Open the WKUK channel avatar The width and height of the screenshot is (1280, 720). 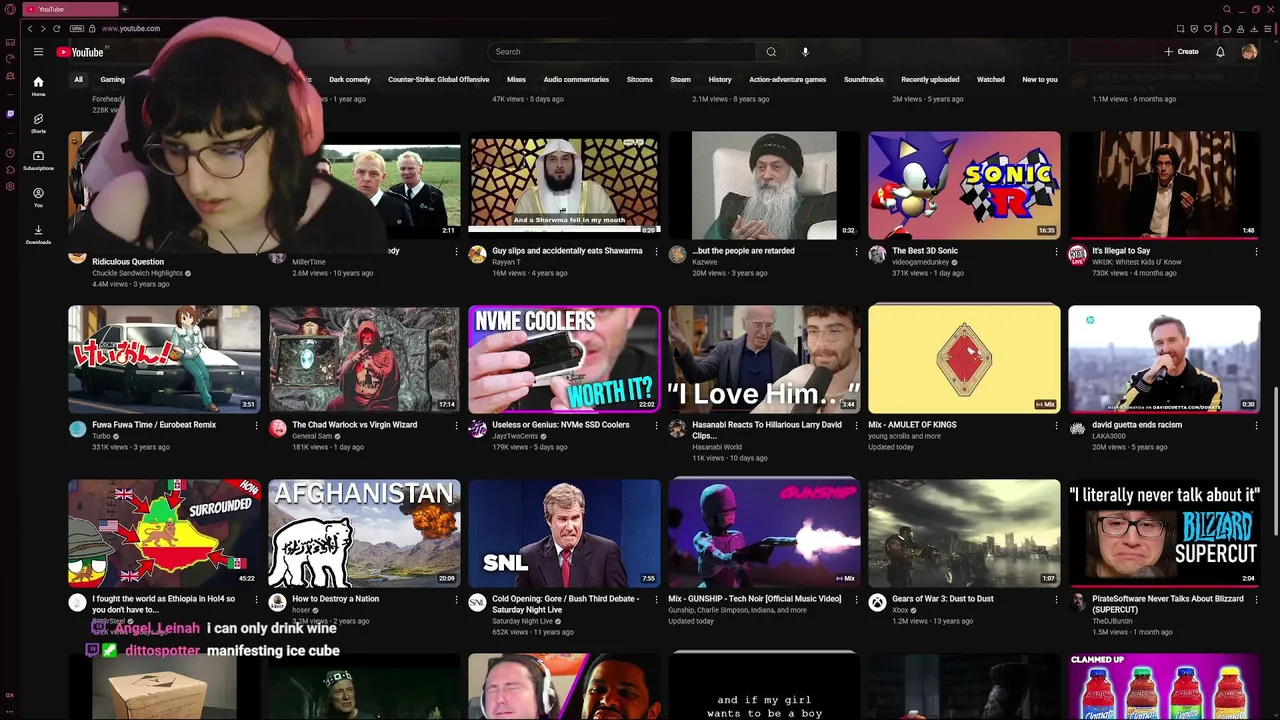[x=1077, y=255]
